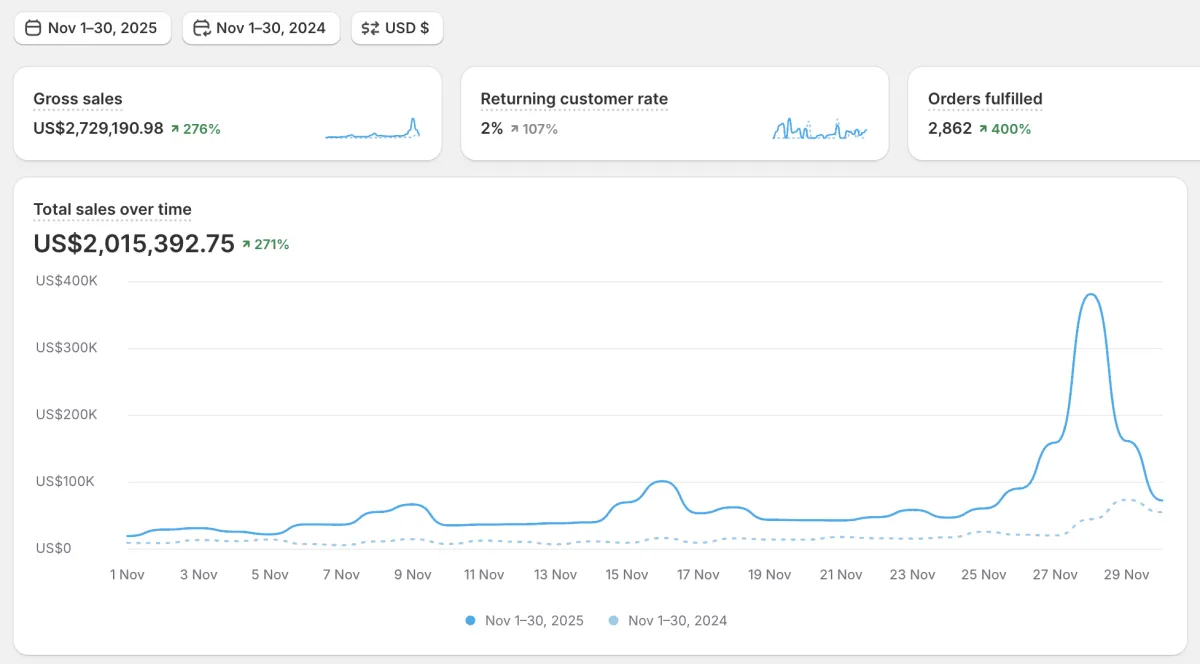
Task: Click the green 276% gross sales change
Action: (x=195, y=129)
